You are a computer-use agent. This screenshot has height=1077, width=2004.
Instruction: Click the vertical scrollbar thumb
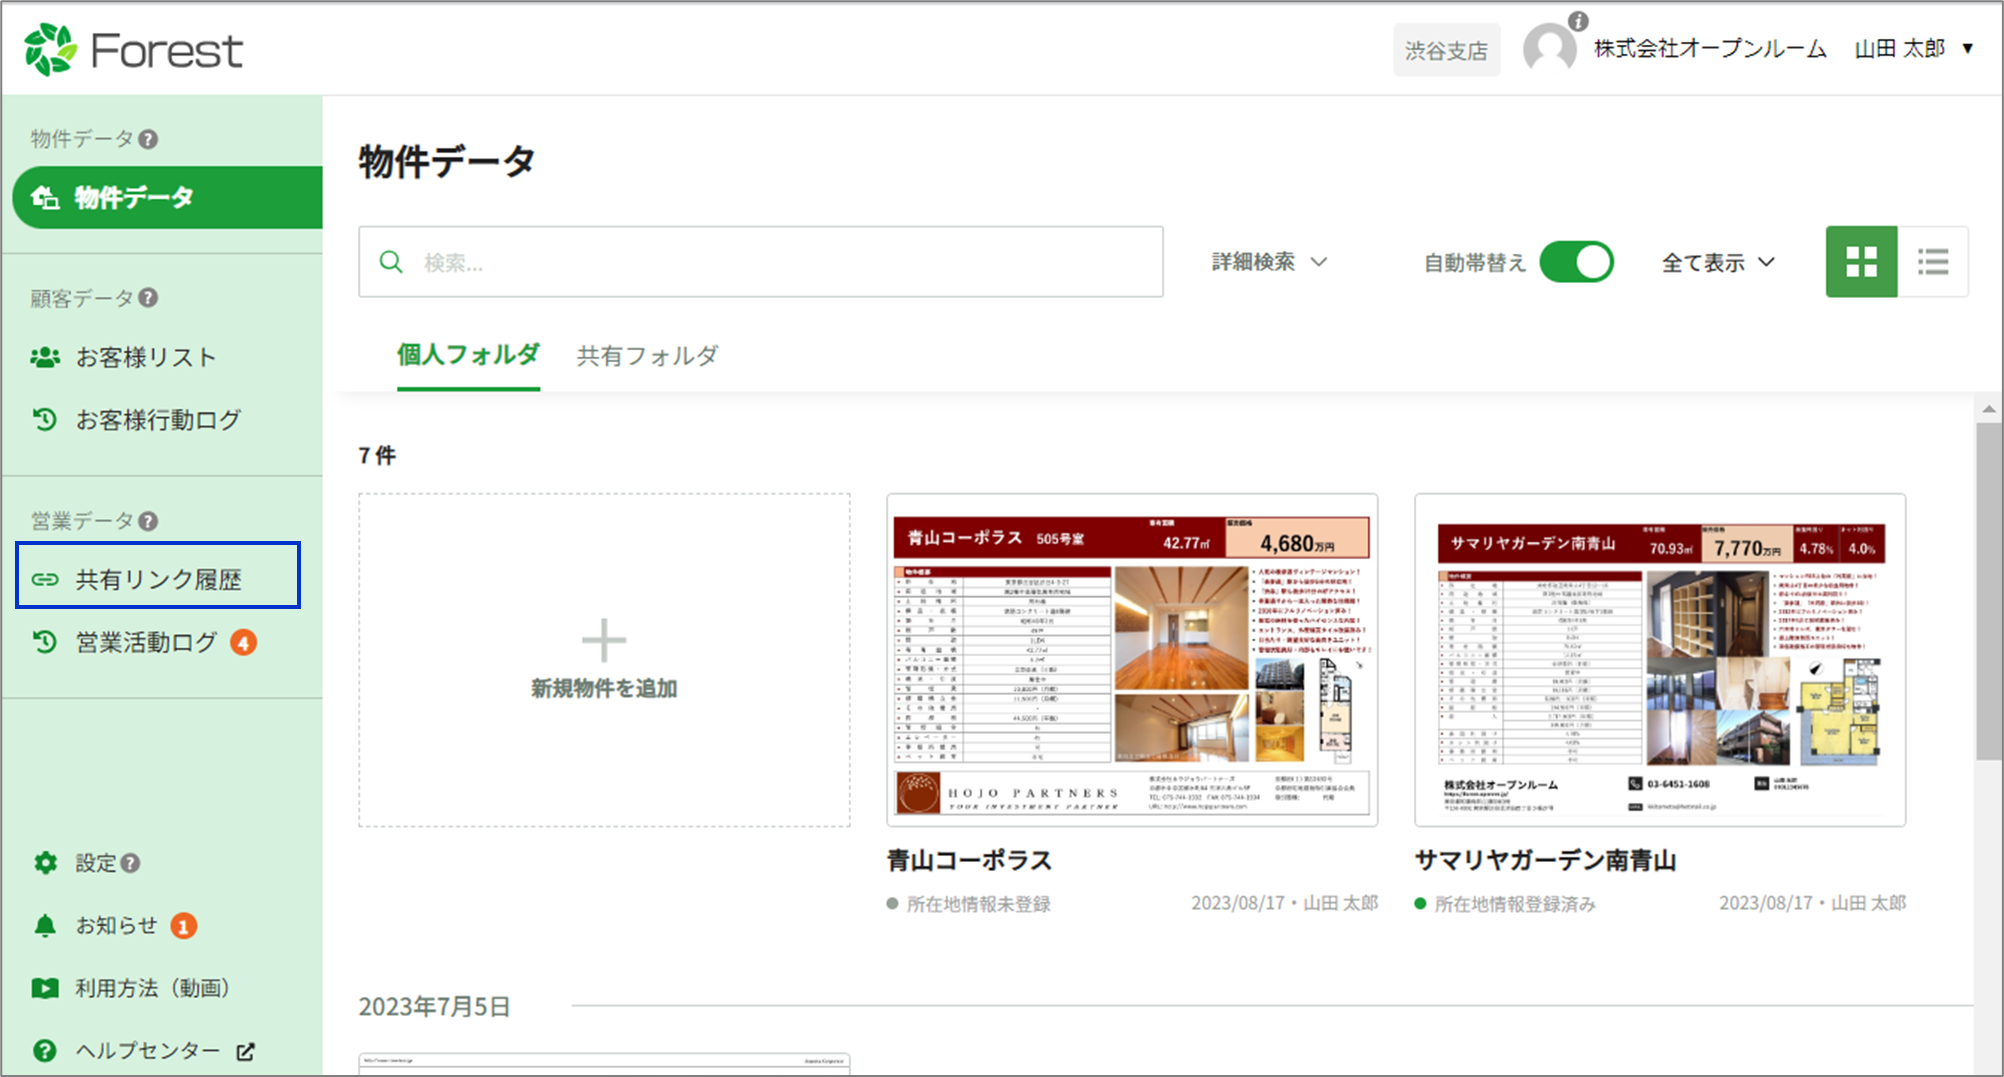pyautogui.click(x=1988, y=590)
